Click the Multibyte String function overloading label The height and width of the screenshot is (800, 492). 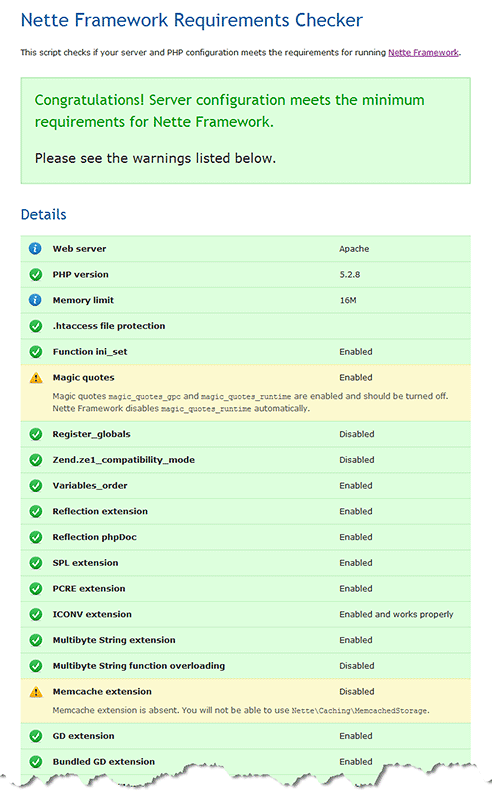tap(139, 666)
